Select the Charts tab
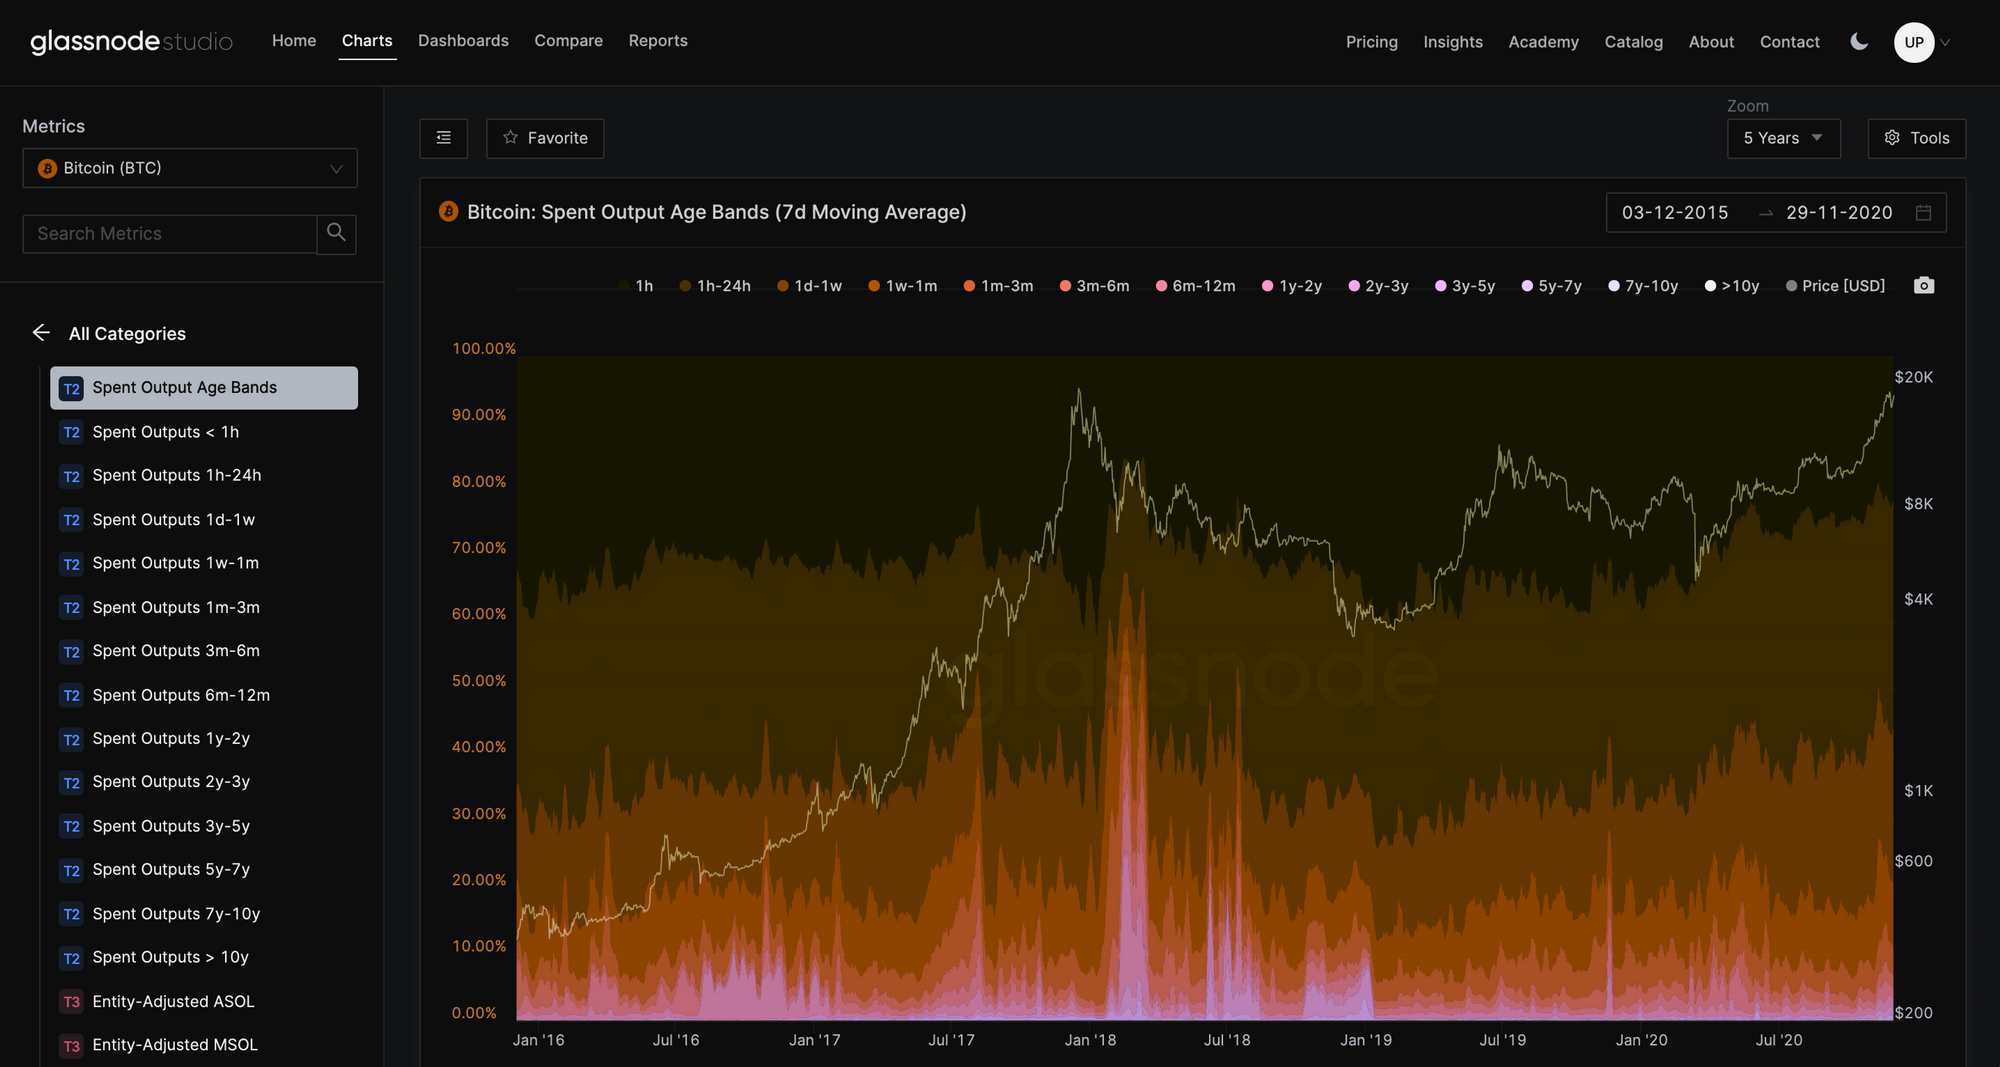The image size is (2000, 1067). coord(367,41)
